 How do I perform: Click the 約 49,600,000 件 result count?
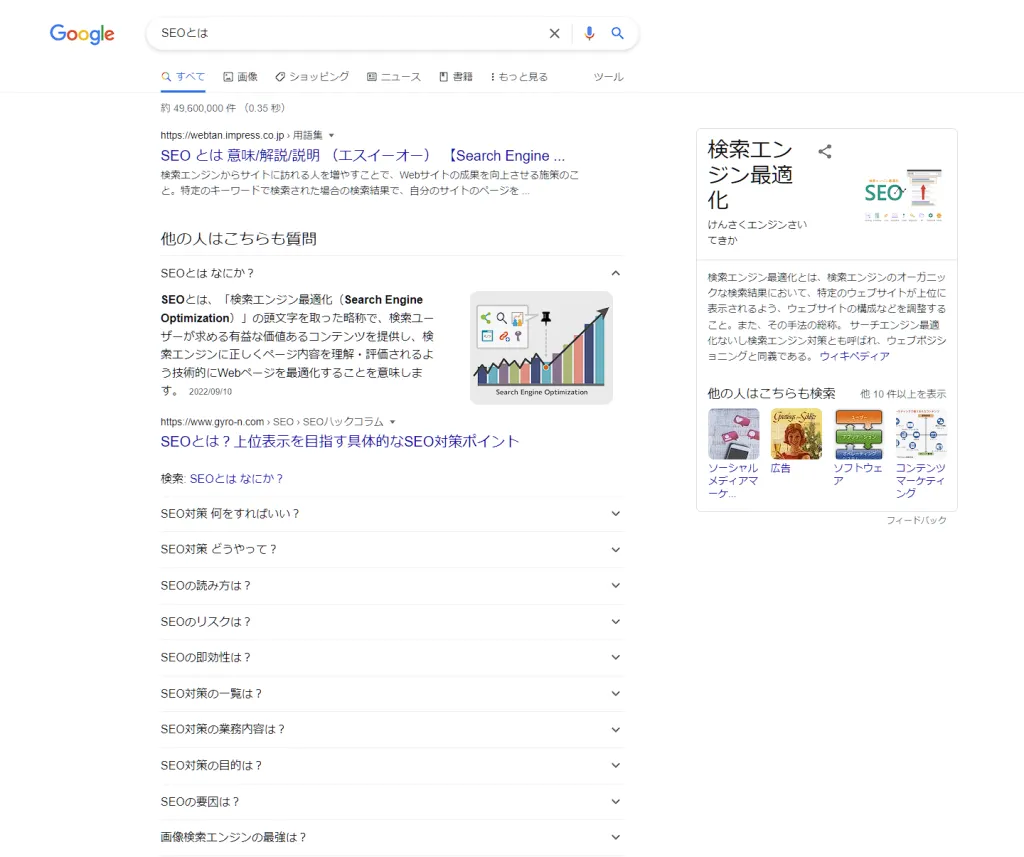click(223, 108)
